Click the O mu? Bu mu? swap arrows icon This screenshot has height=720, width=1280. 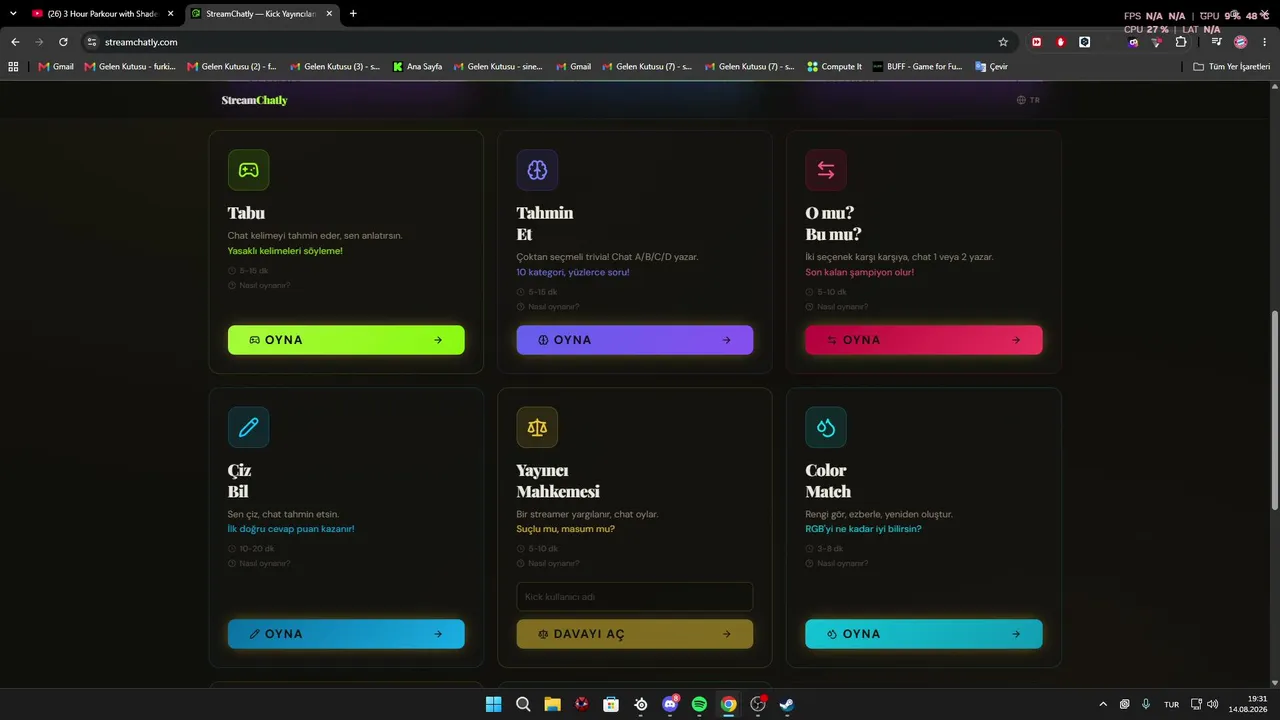click(826, 170)
